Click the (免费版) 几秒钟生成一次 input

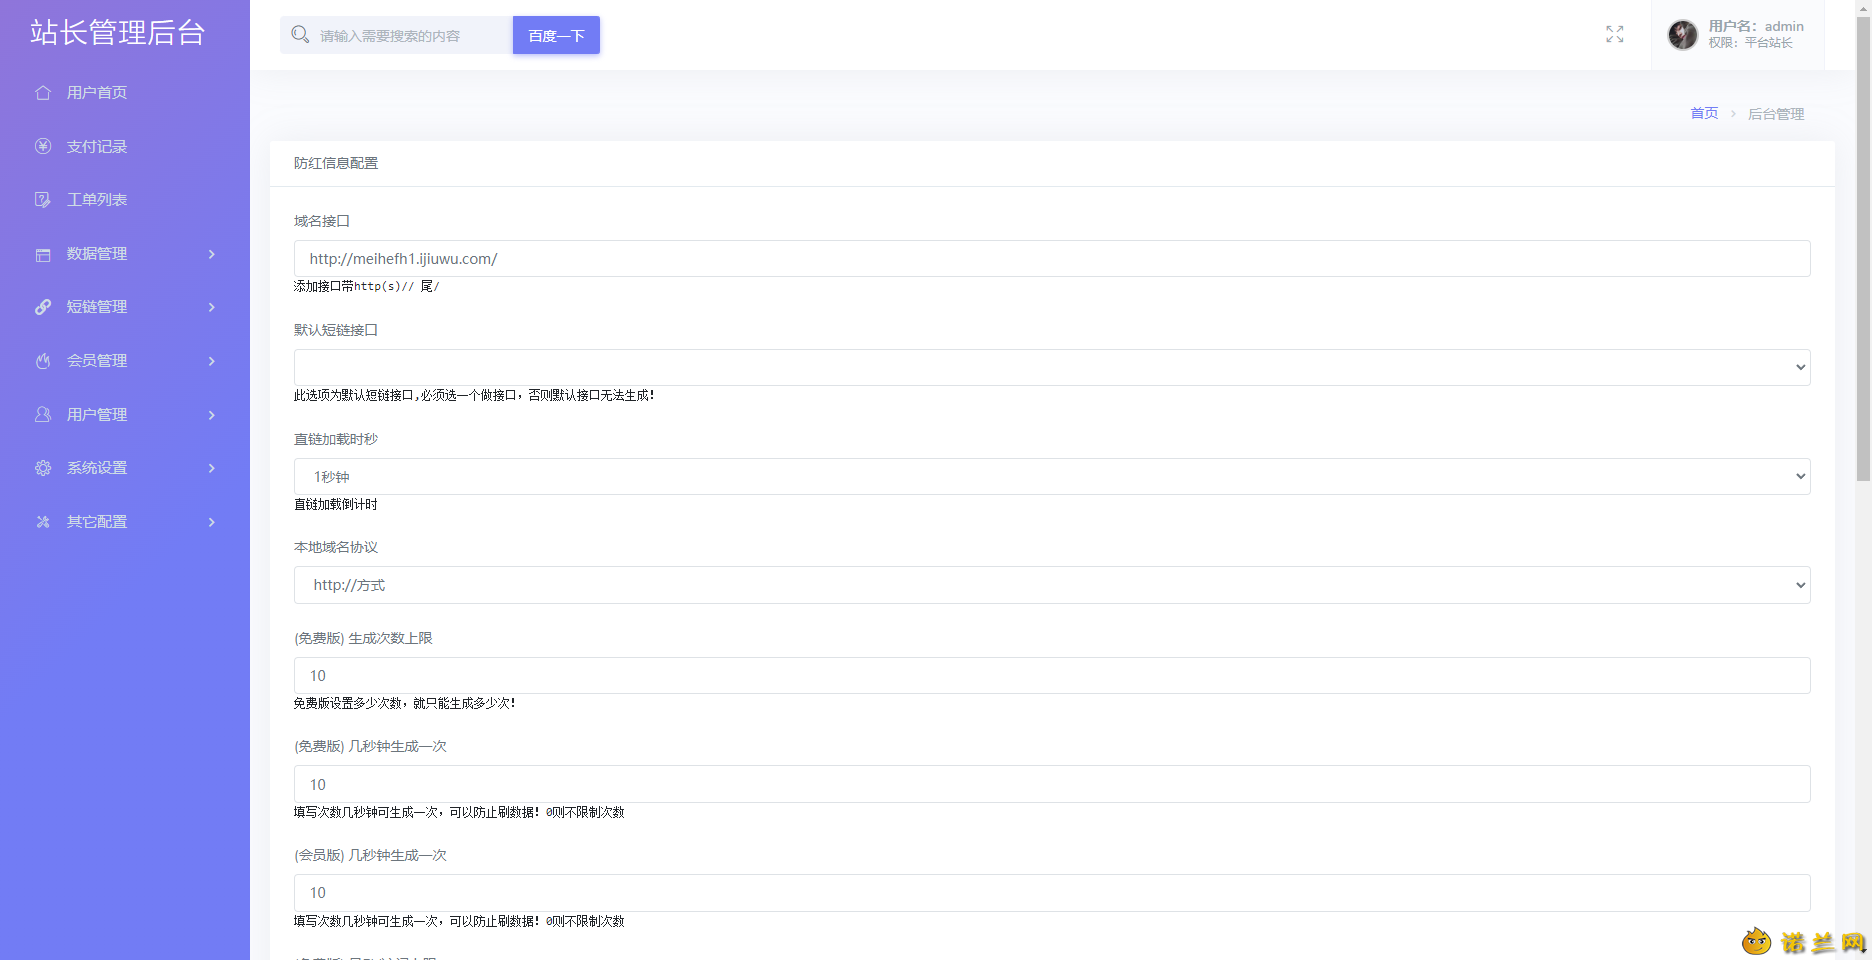[x=1052, y=784]
